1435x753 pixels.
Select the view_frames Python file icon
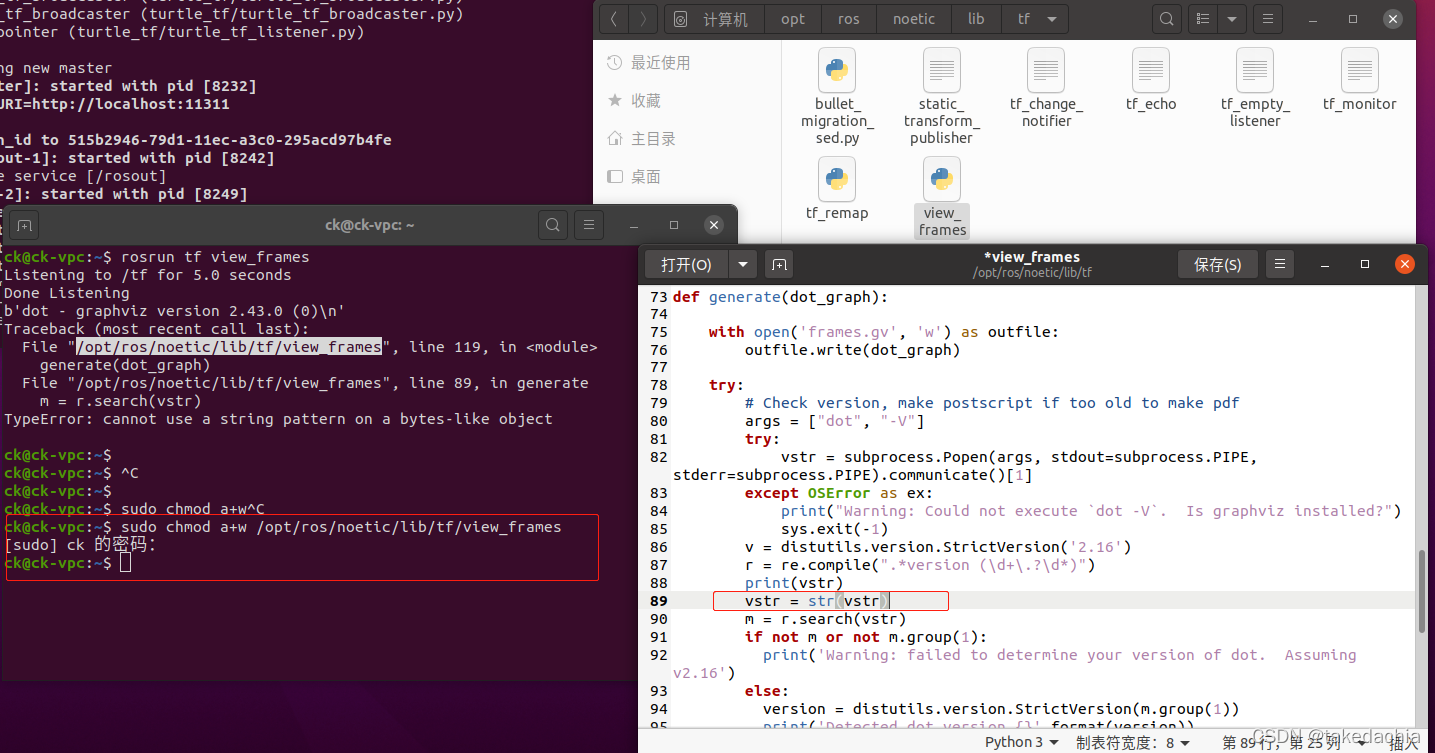(941, 180)
